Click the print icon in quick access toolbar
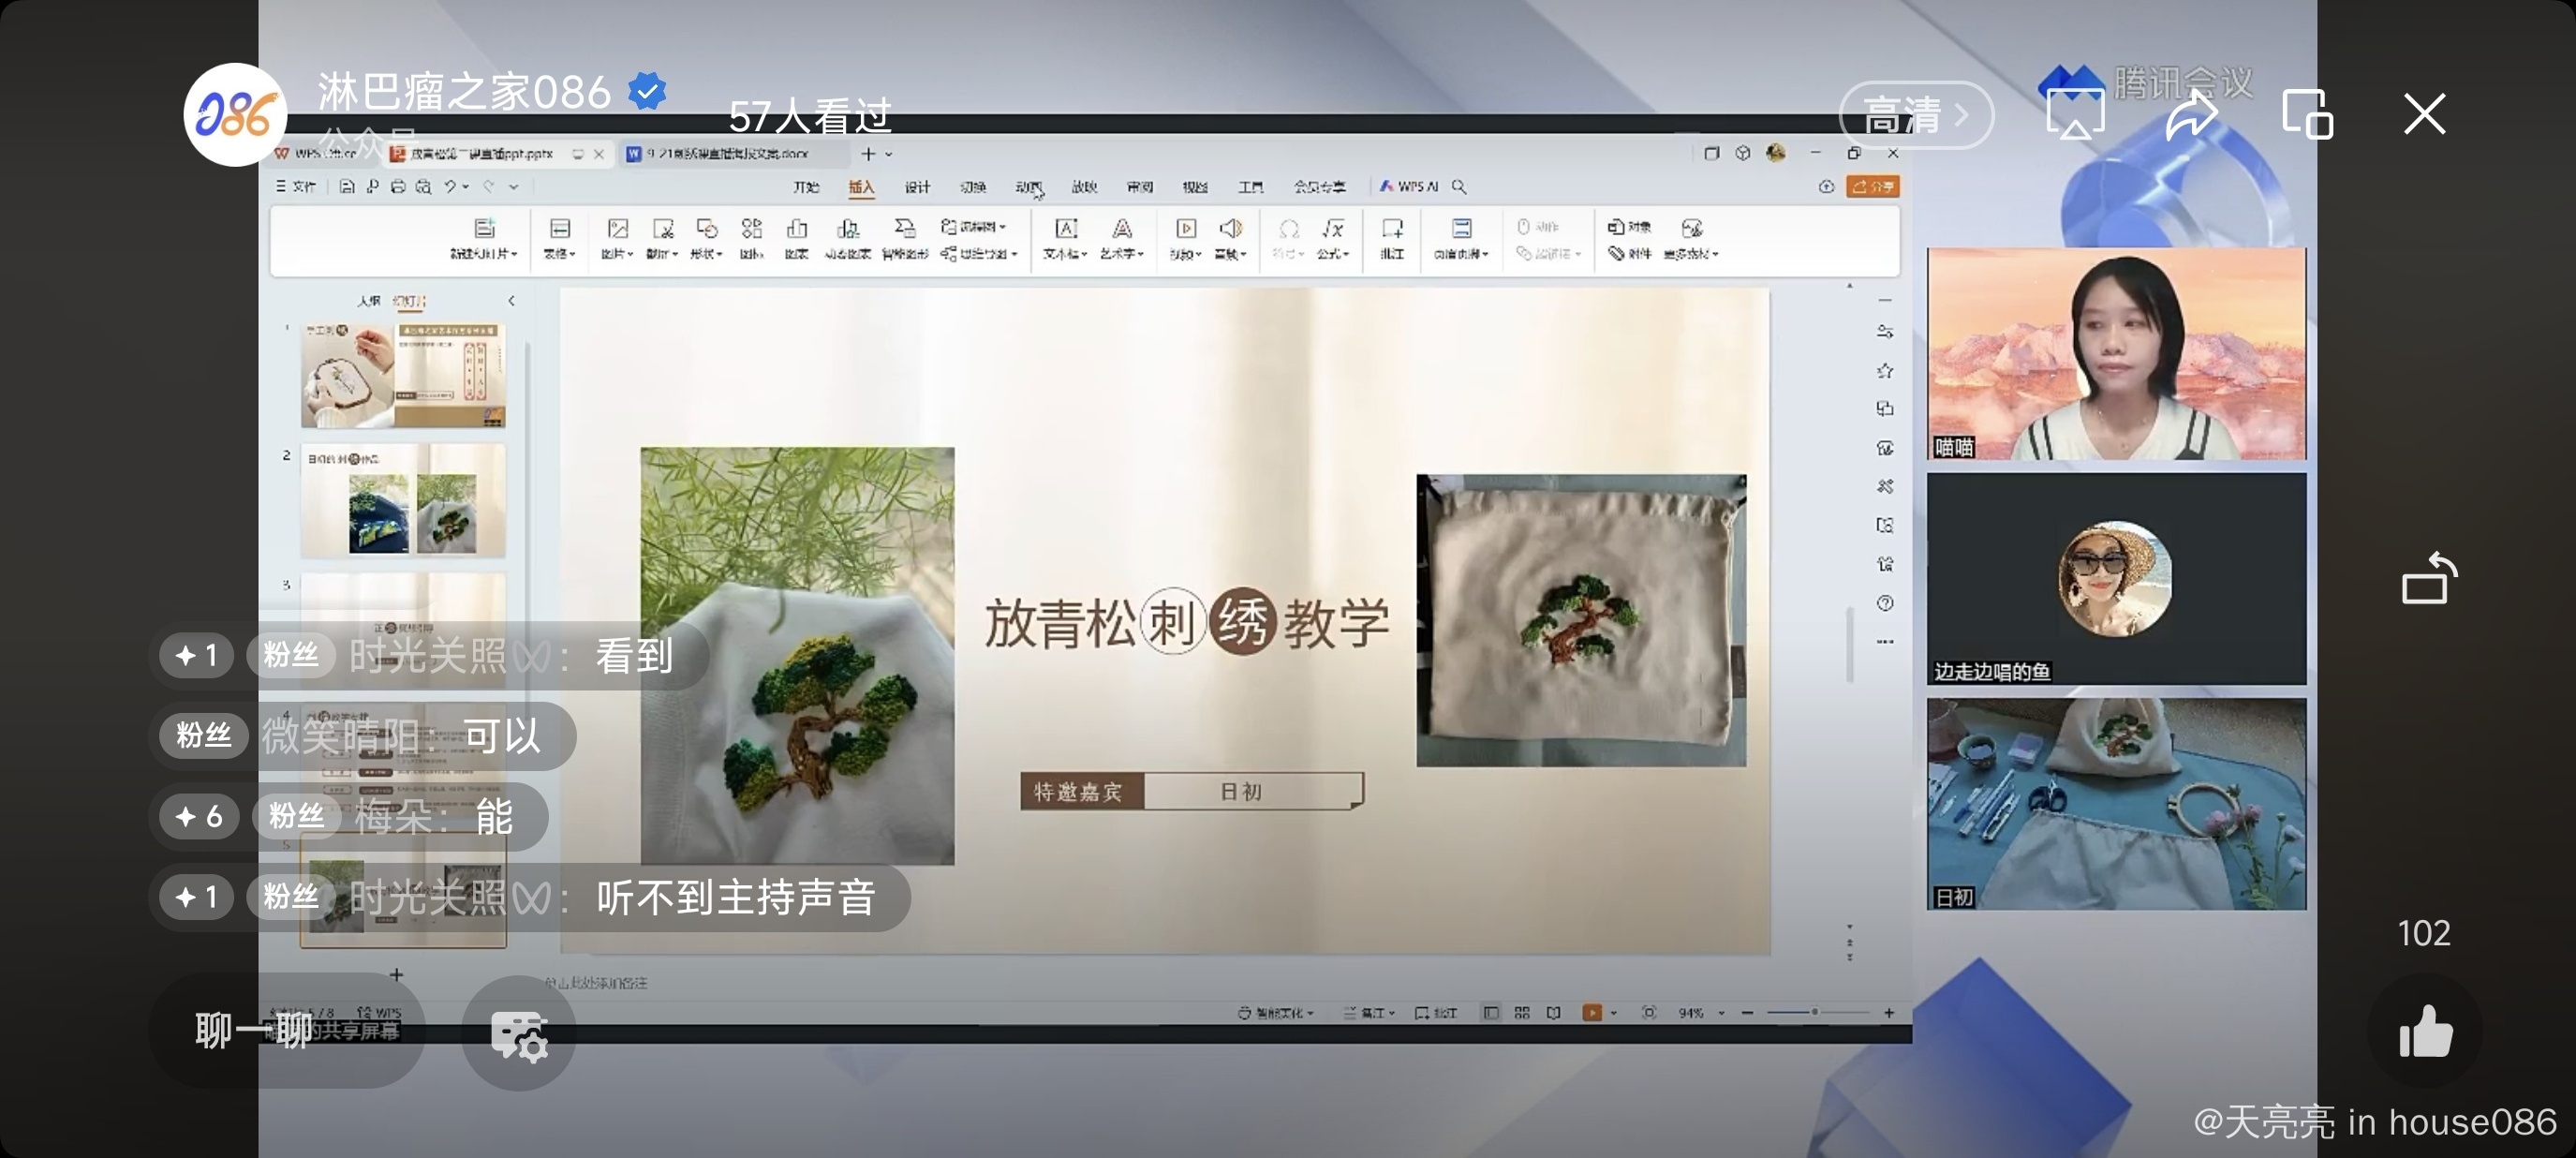2576x1158 pixels. (398, 187)
